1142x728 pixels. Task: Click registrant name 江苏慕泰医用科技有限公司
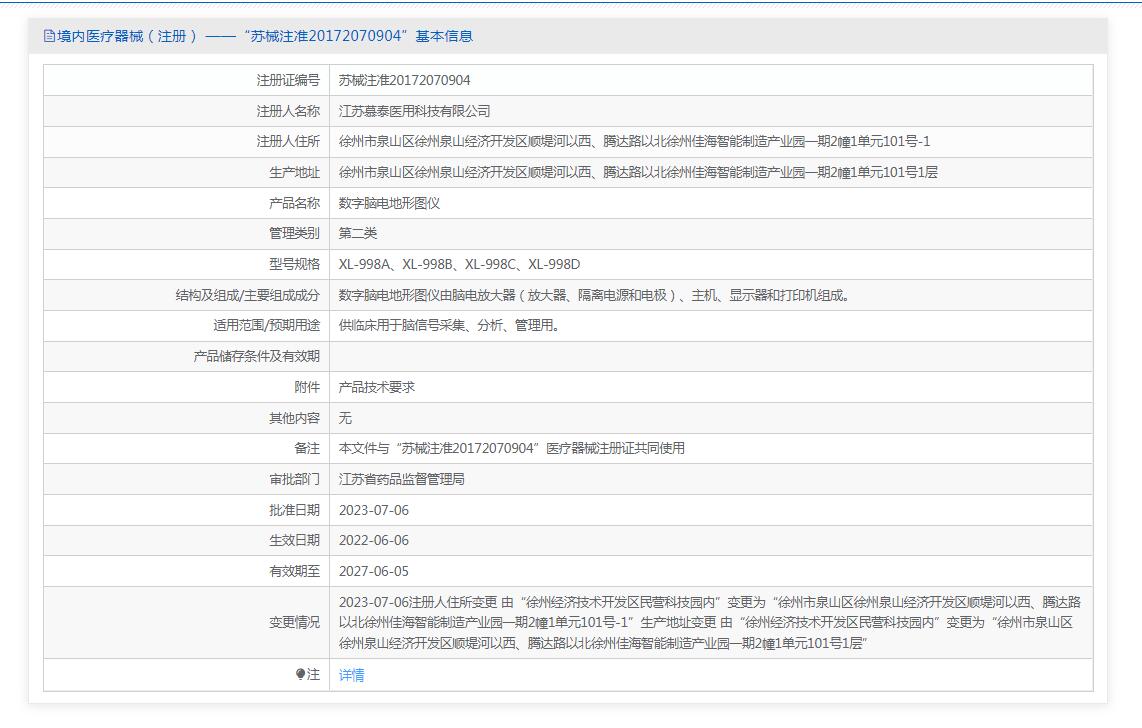coord(414,111)
